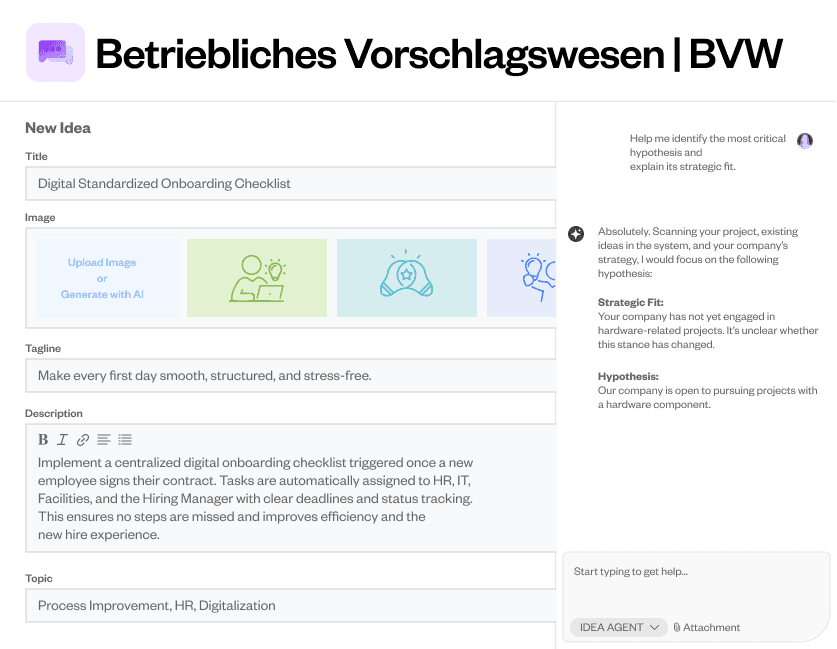Click the bulleted list icon in Description
837x649 pixels.
[125, 440]
